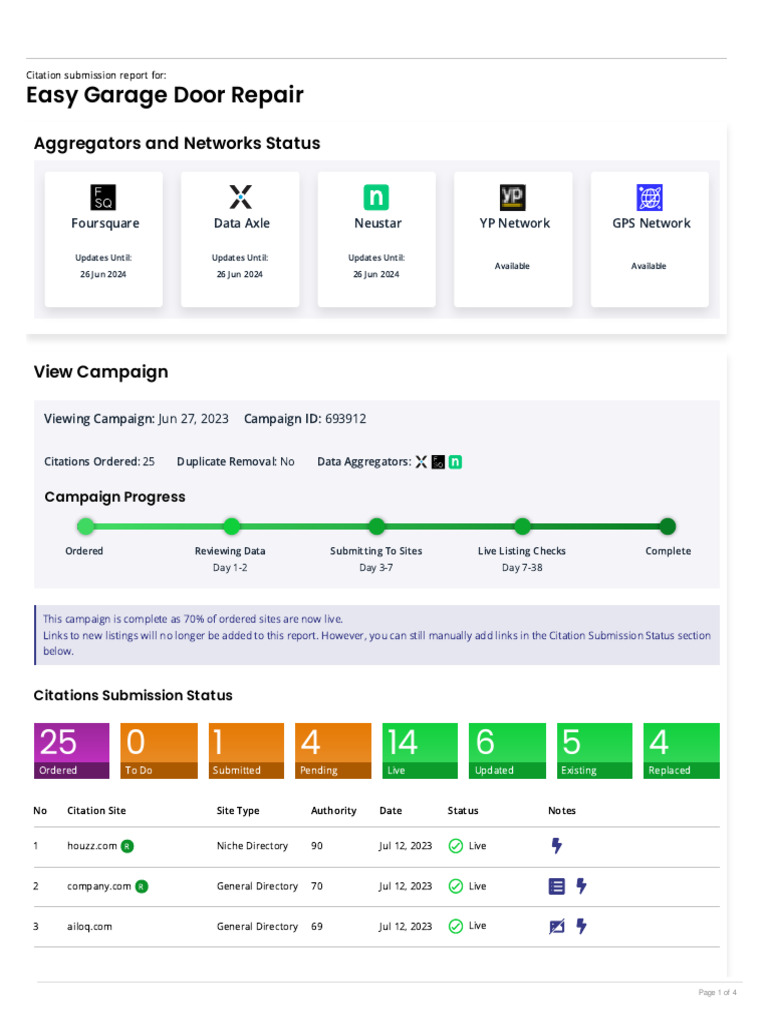Click the Complete progress marker

coord(667,526)
